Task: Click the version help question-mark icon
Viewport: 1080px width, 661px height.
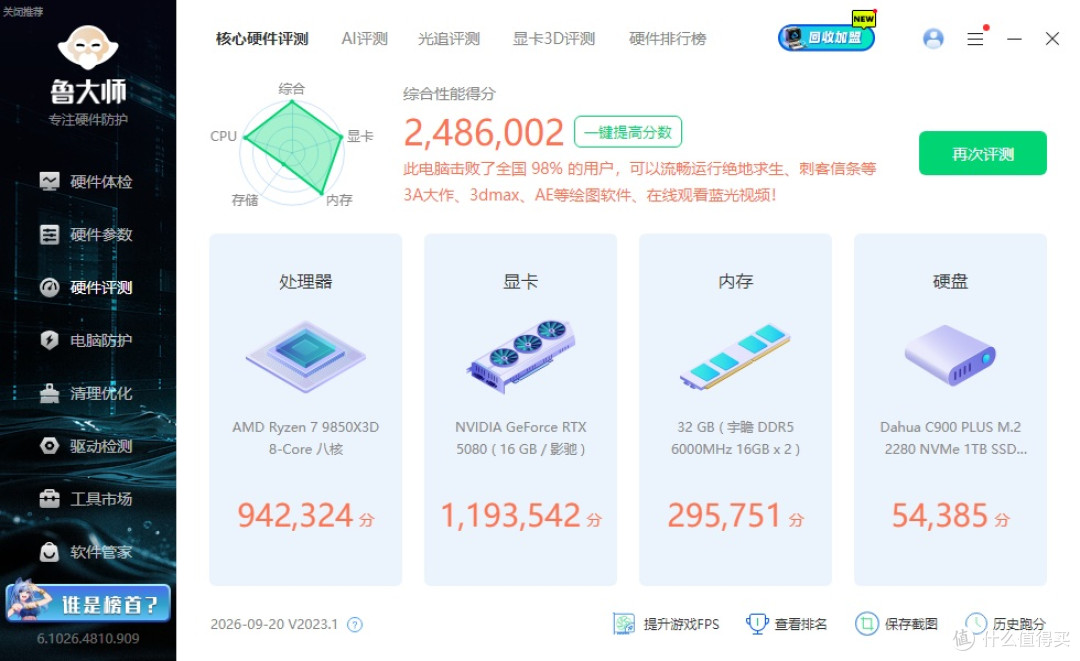Action: point(355,625)
